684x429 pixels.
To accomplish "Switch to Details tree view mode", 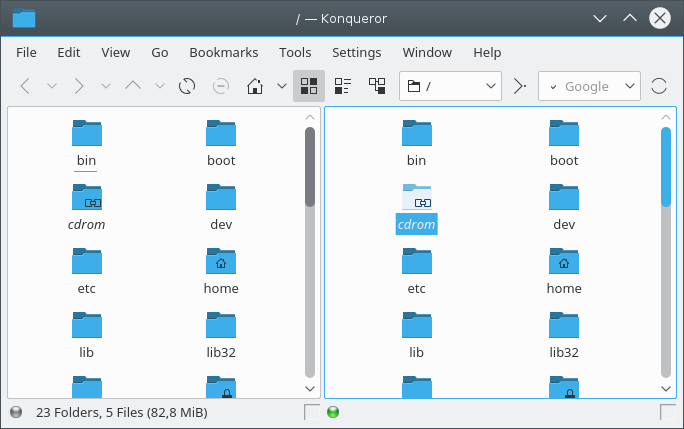I will [x=377, y=86].
